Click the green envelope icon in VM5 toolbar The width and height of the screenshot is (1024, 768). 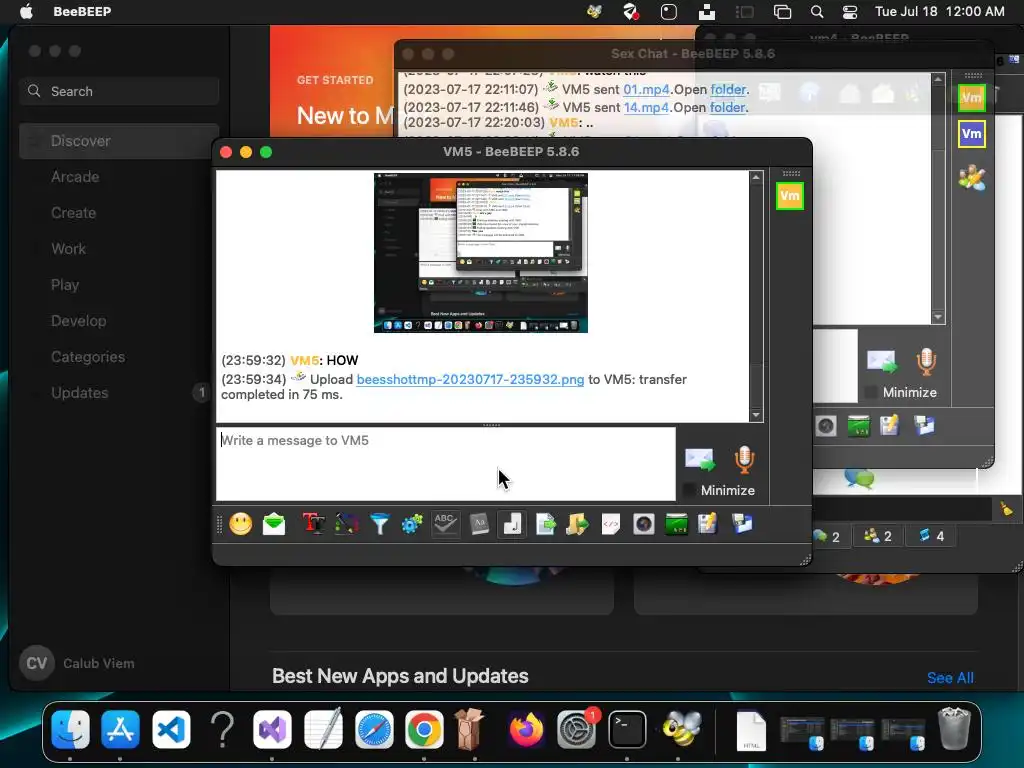point(274,524)
